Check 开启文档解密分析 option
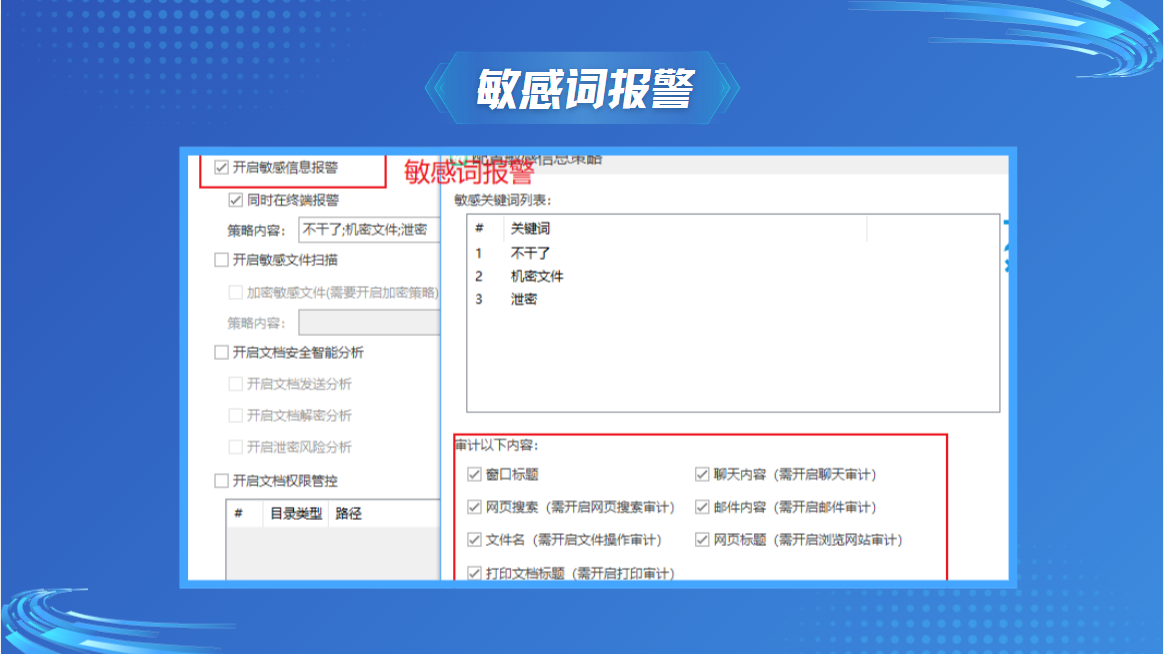This screenshot has height=654, width=1164. pyautogui.click(x=235, y=415)
